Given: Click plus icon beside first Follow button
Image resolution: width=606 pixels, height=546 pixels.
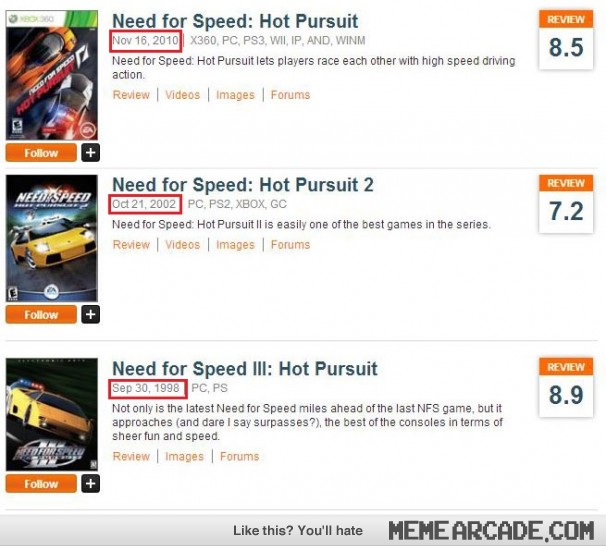Looking at the screenshot, I should (x=90, y=153).
